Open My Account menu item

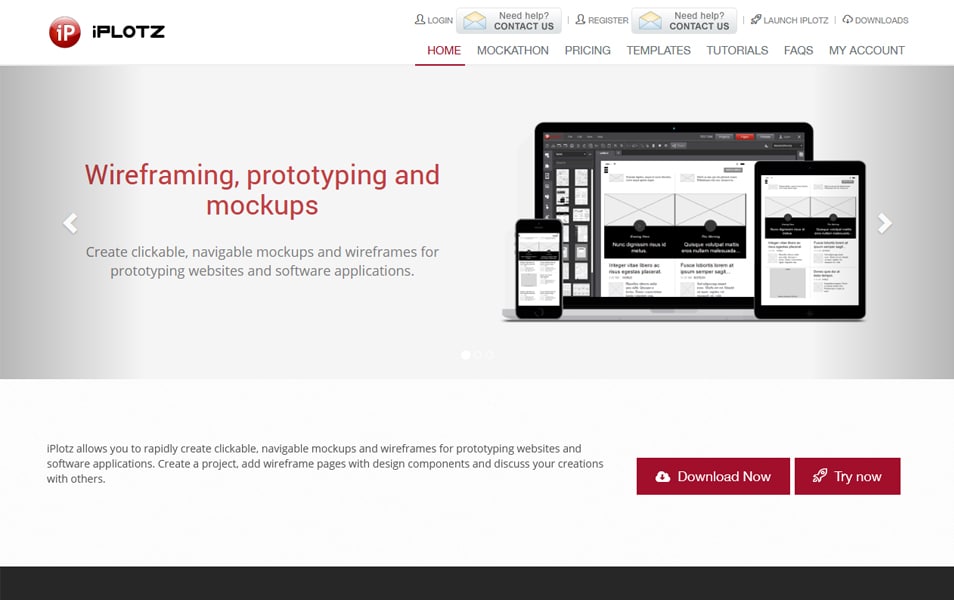click(x=866, y=51)
